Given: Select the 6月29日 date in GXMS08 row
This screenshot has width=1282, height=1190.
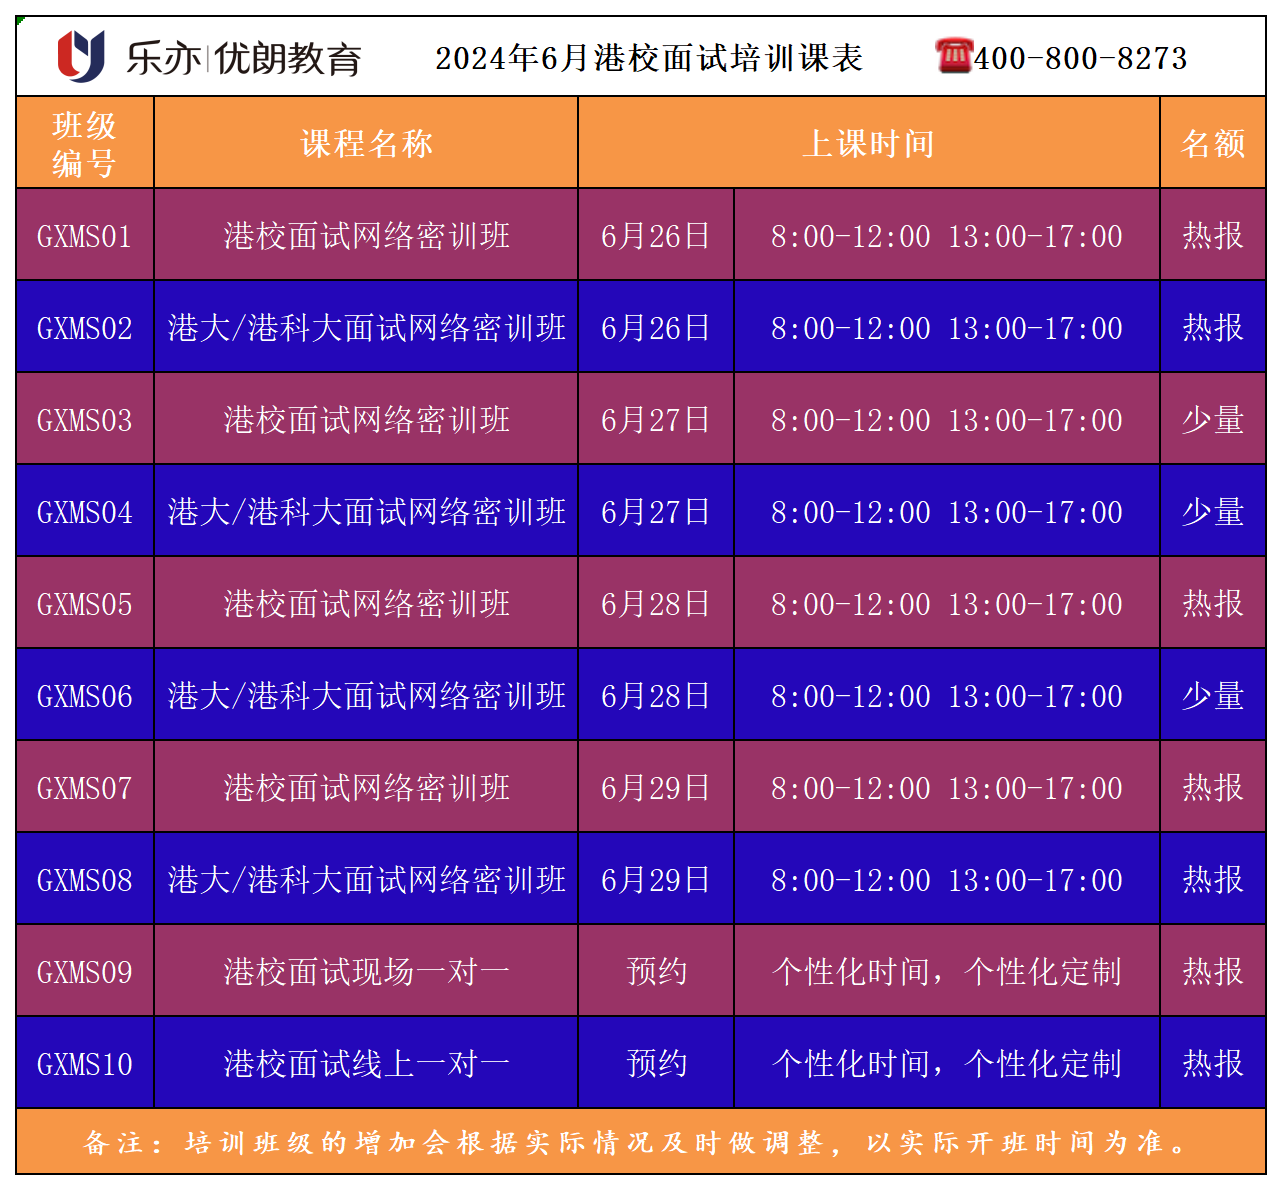Looking at the screenshot, I should click(655, 880).
